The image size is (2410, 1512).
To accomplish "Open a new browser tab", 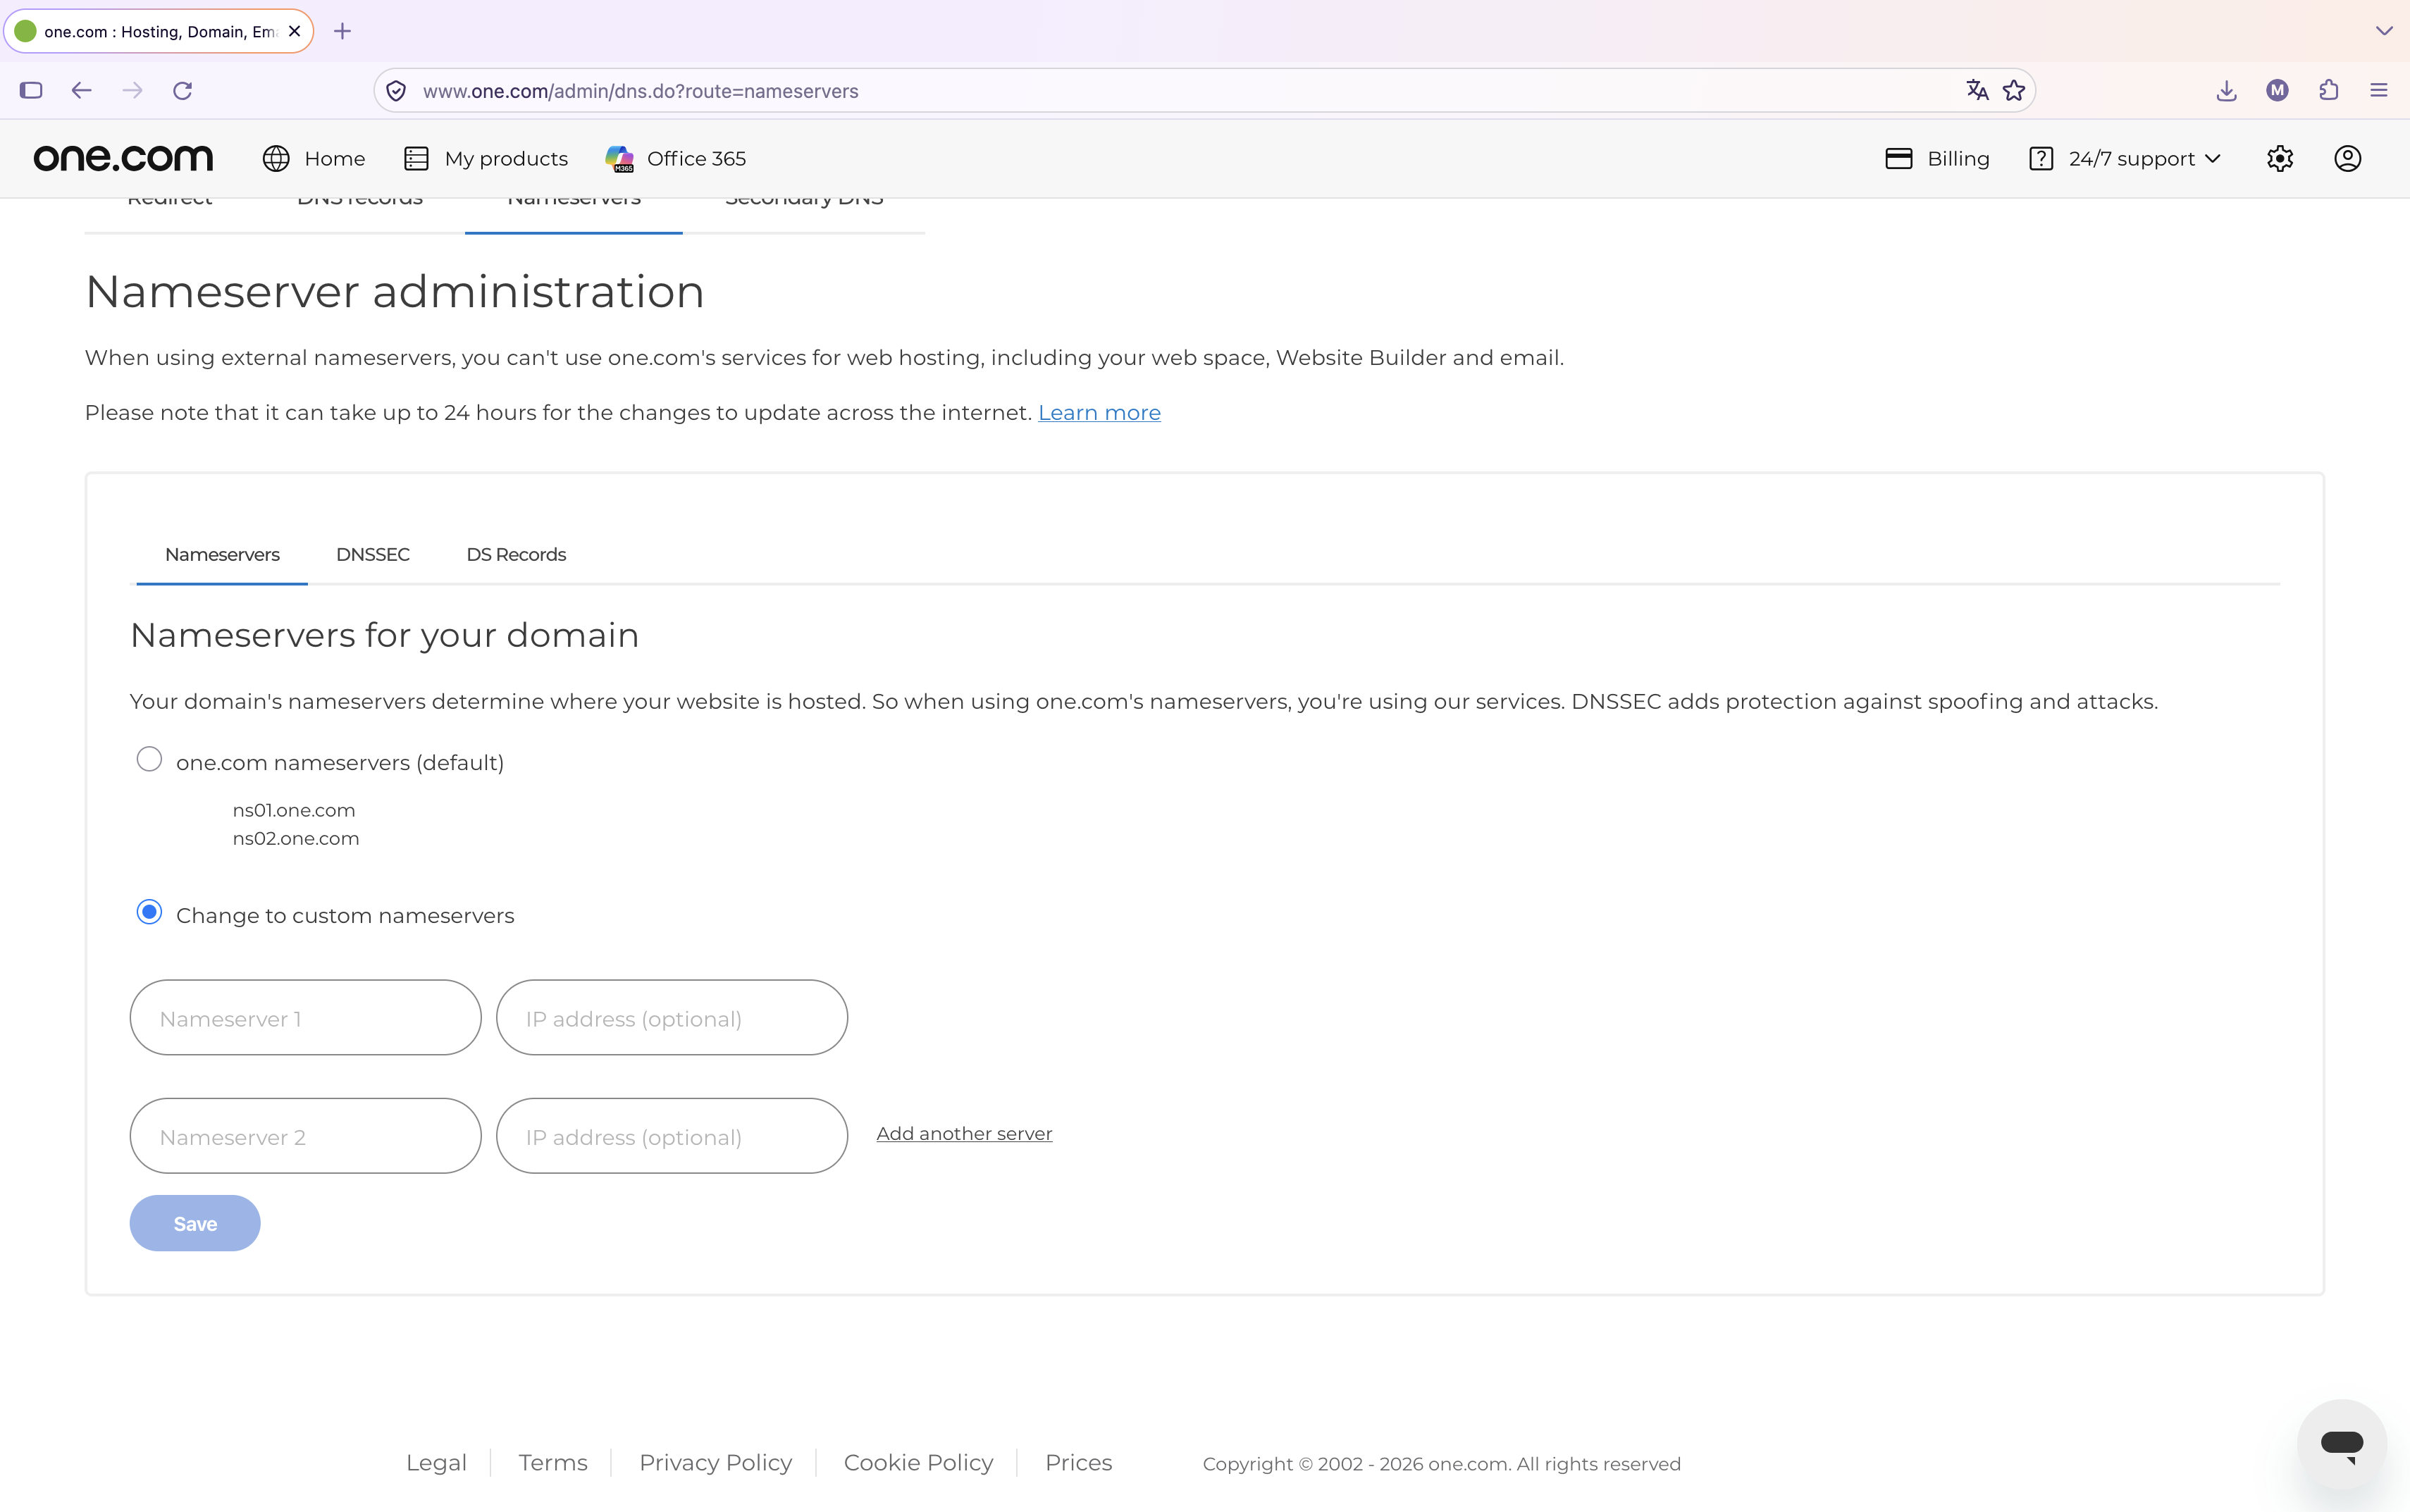I will tap(342, 31).
